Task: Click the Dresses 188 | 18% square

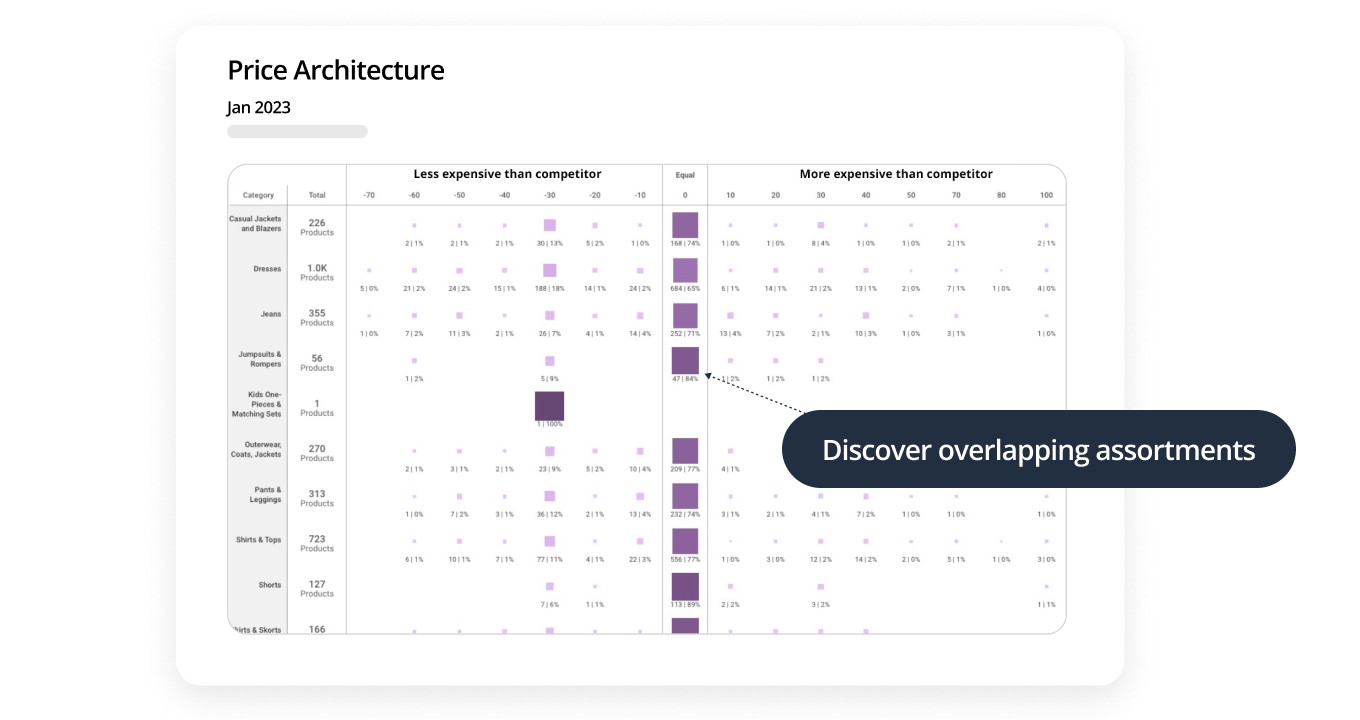Action: 549,270
